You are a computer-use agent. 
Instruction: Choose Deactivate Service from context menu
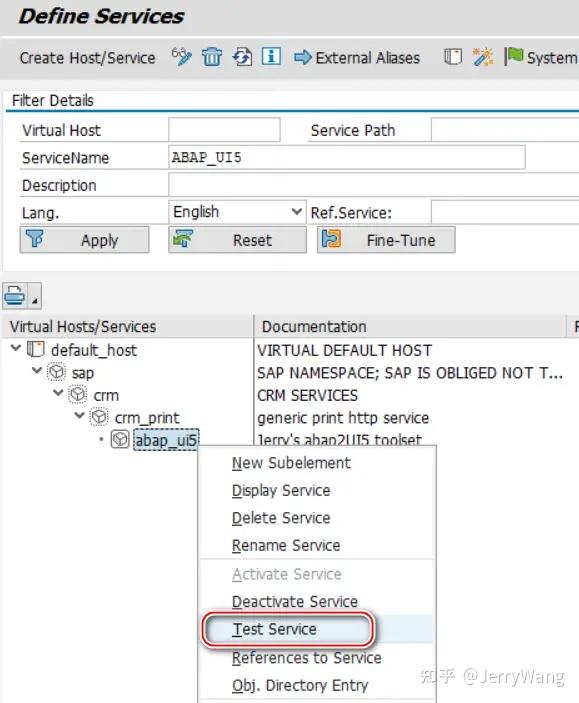coord(295,602)
